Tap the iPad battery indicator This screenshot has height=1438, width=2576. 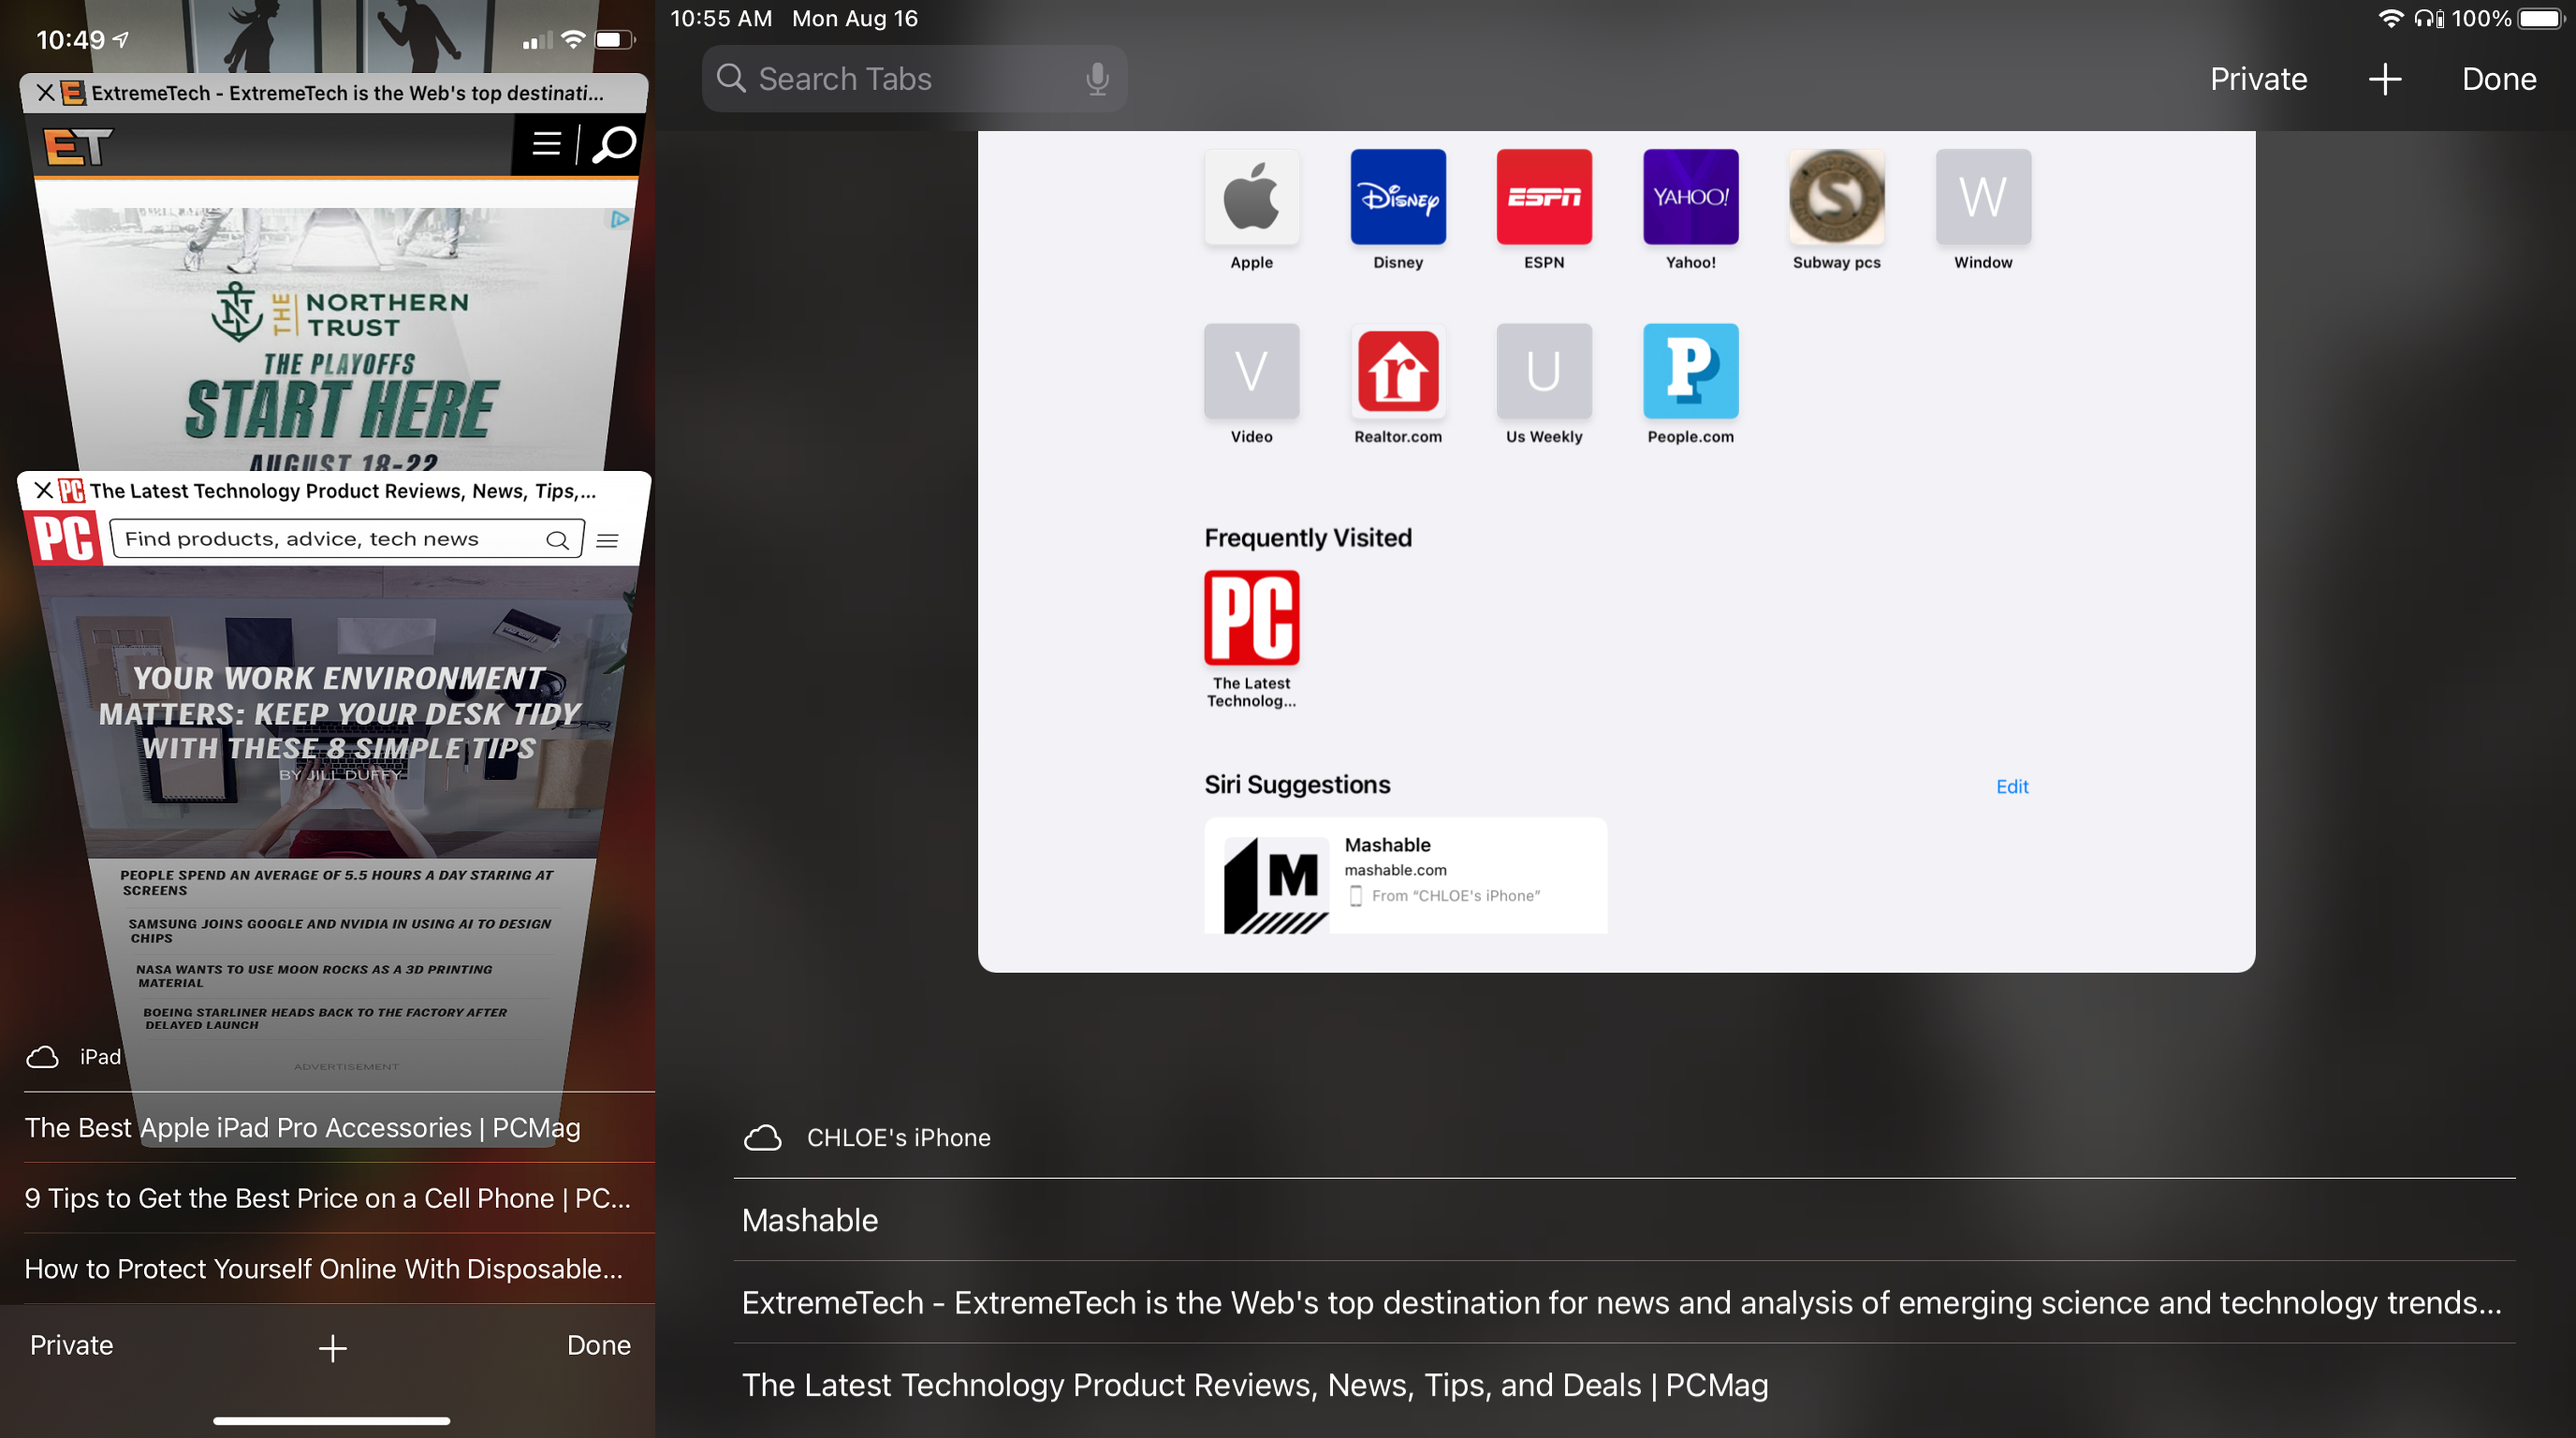coord(2541,18)
